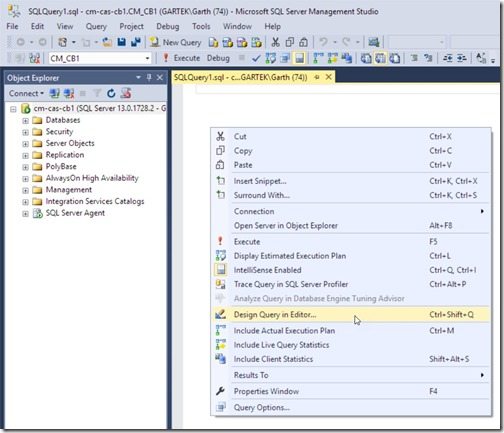Open the Connection submenu

pos(351,211)
